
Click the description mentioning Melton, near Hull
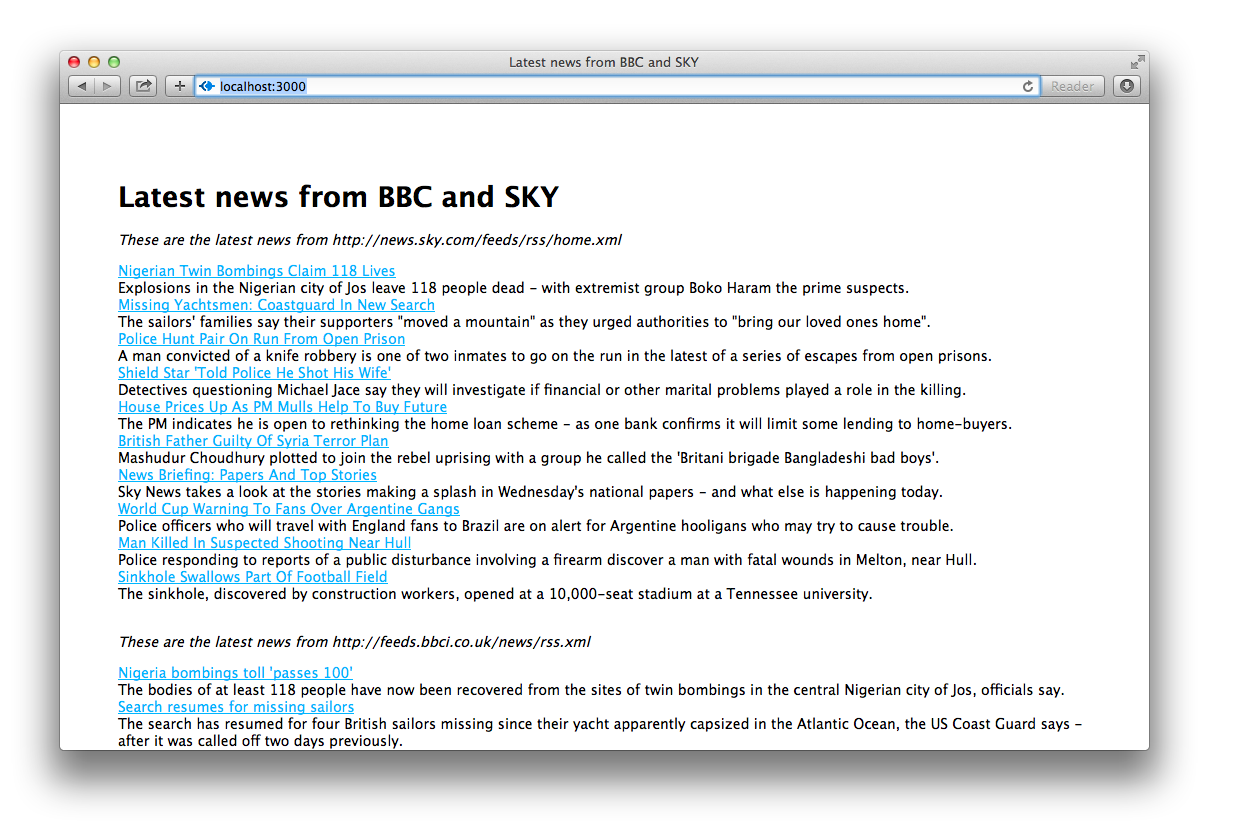coord(548,560)
